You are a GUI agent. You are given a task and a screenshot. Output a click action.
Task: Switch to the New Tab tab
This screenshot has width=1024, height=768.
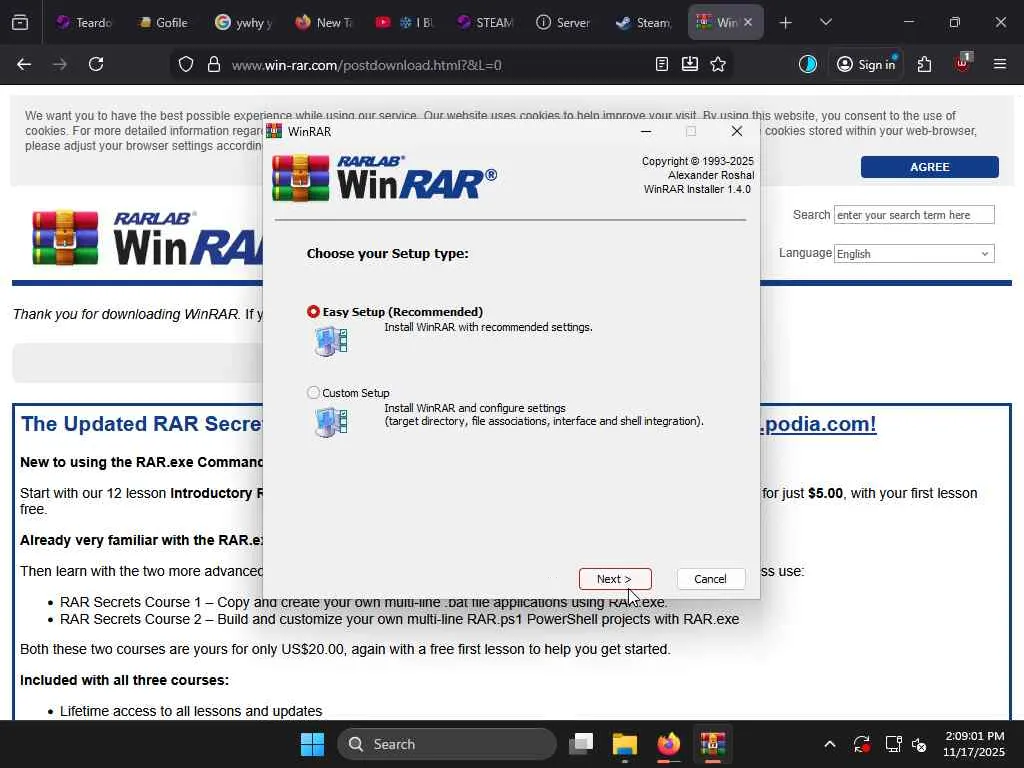point(323,23)
